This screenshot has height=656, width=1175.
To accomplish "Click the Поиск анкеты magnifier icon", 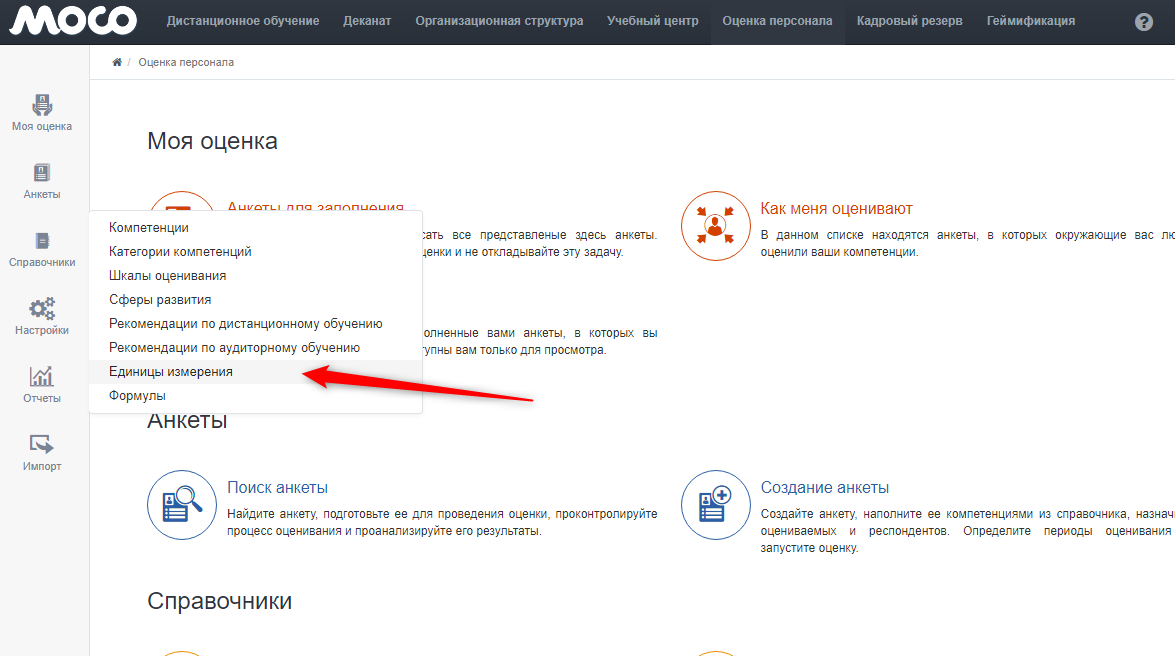I will (x=182, y=505).
